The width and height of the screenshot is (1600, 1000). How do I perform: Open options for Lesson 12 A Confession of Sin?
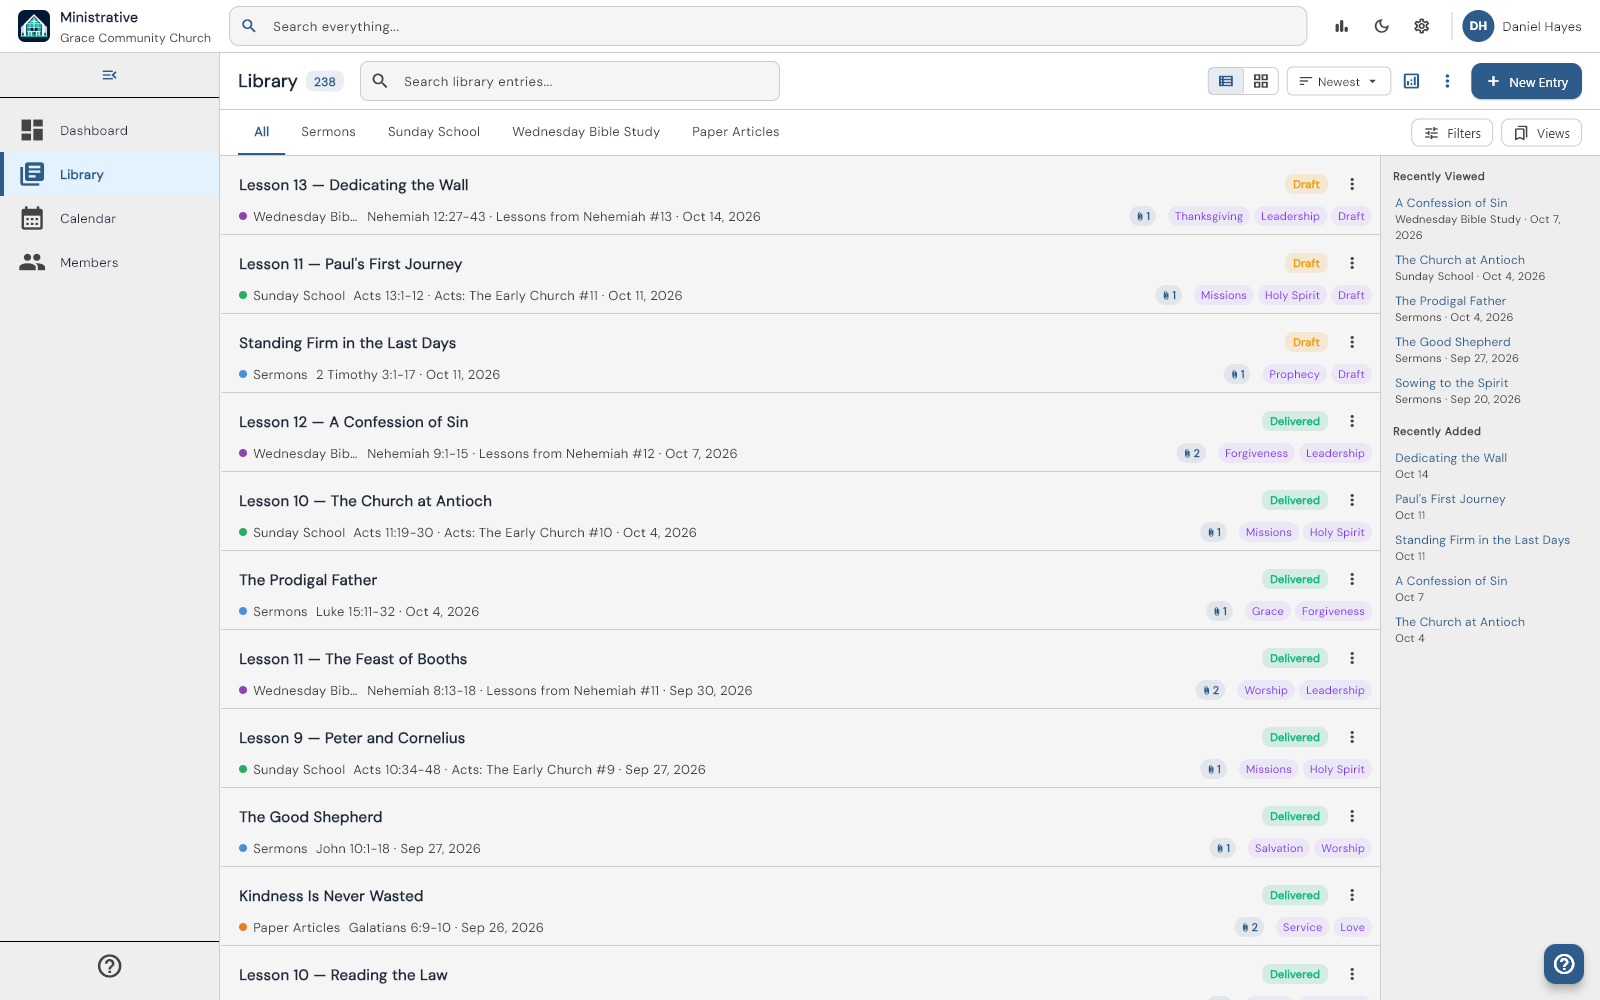[x=1352, y=421]
